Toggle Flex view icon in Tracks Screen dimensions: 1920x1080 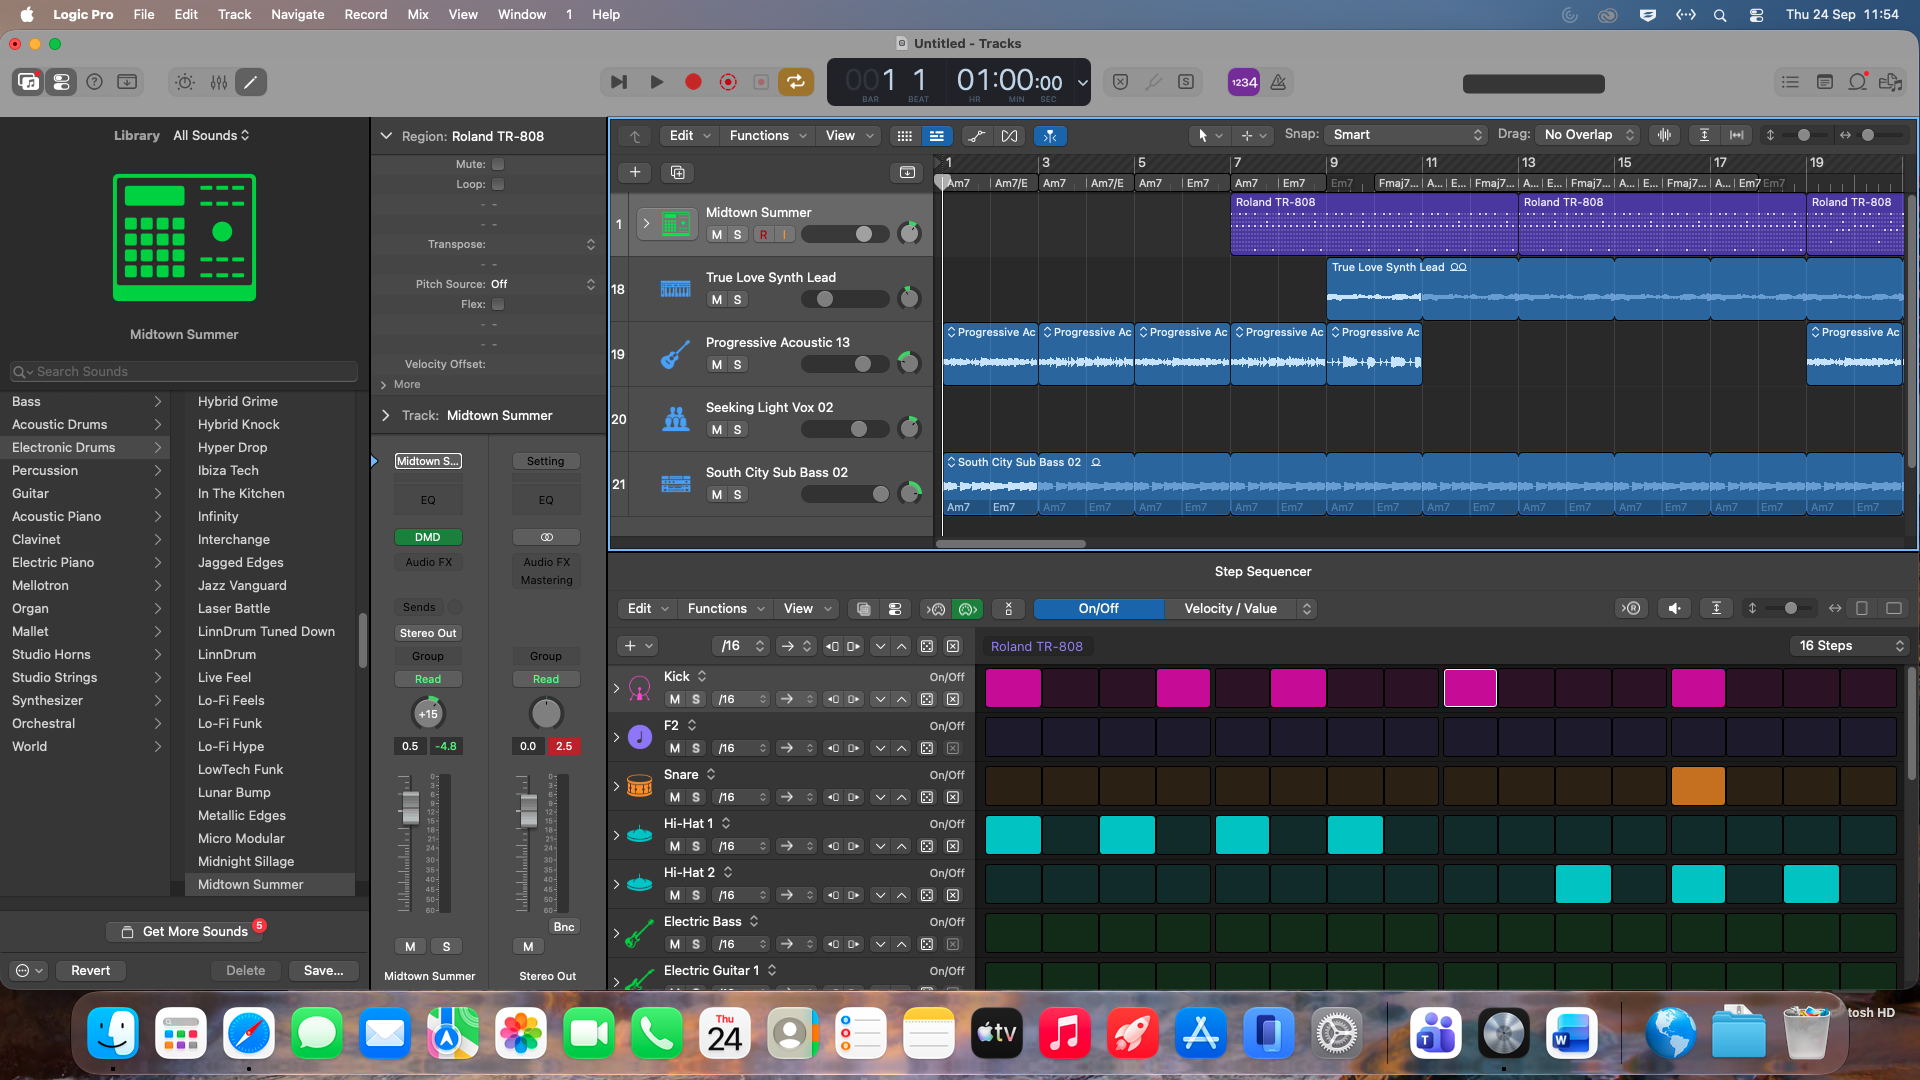pos(1010,135)
